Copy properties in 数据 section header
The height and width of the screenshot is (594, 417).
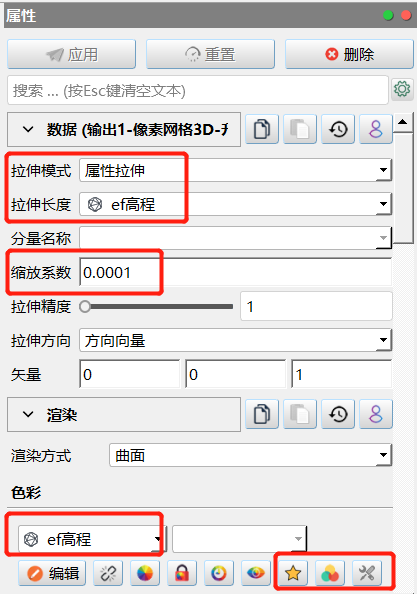262,129
